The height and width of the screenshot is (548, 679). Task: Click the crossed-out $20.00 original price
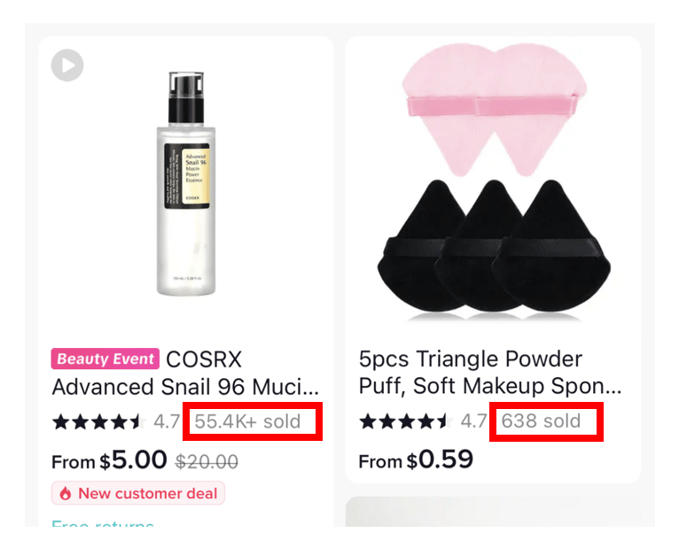(x=207, y=462)
